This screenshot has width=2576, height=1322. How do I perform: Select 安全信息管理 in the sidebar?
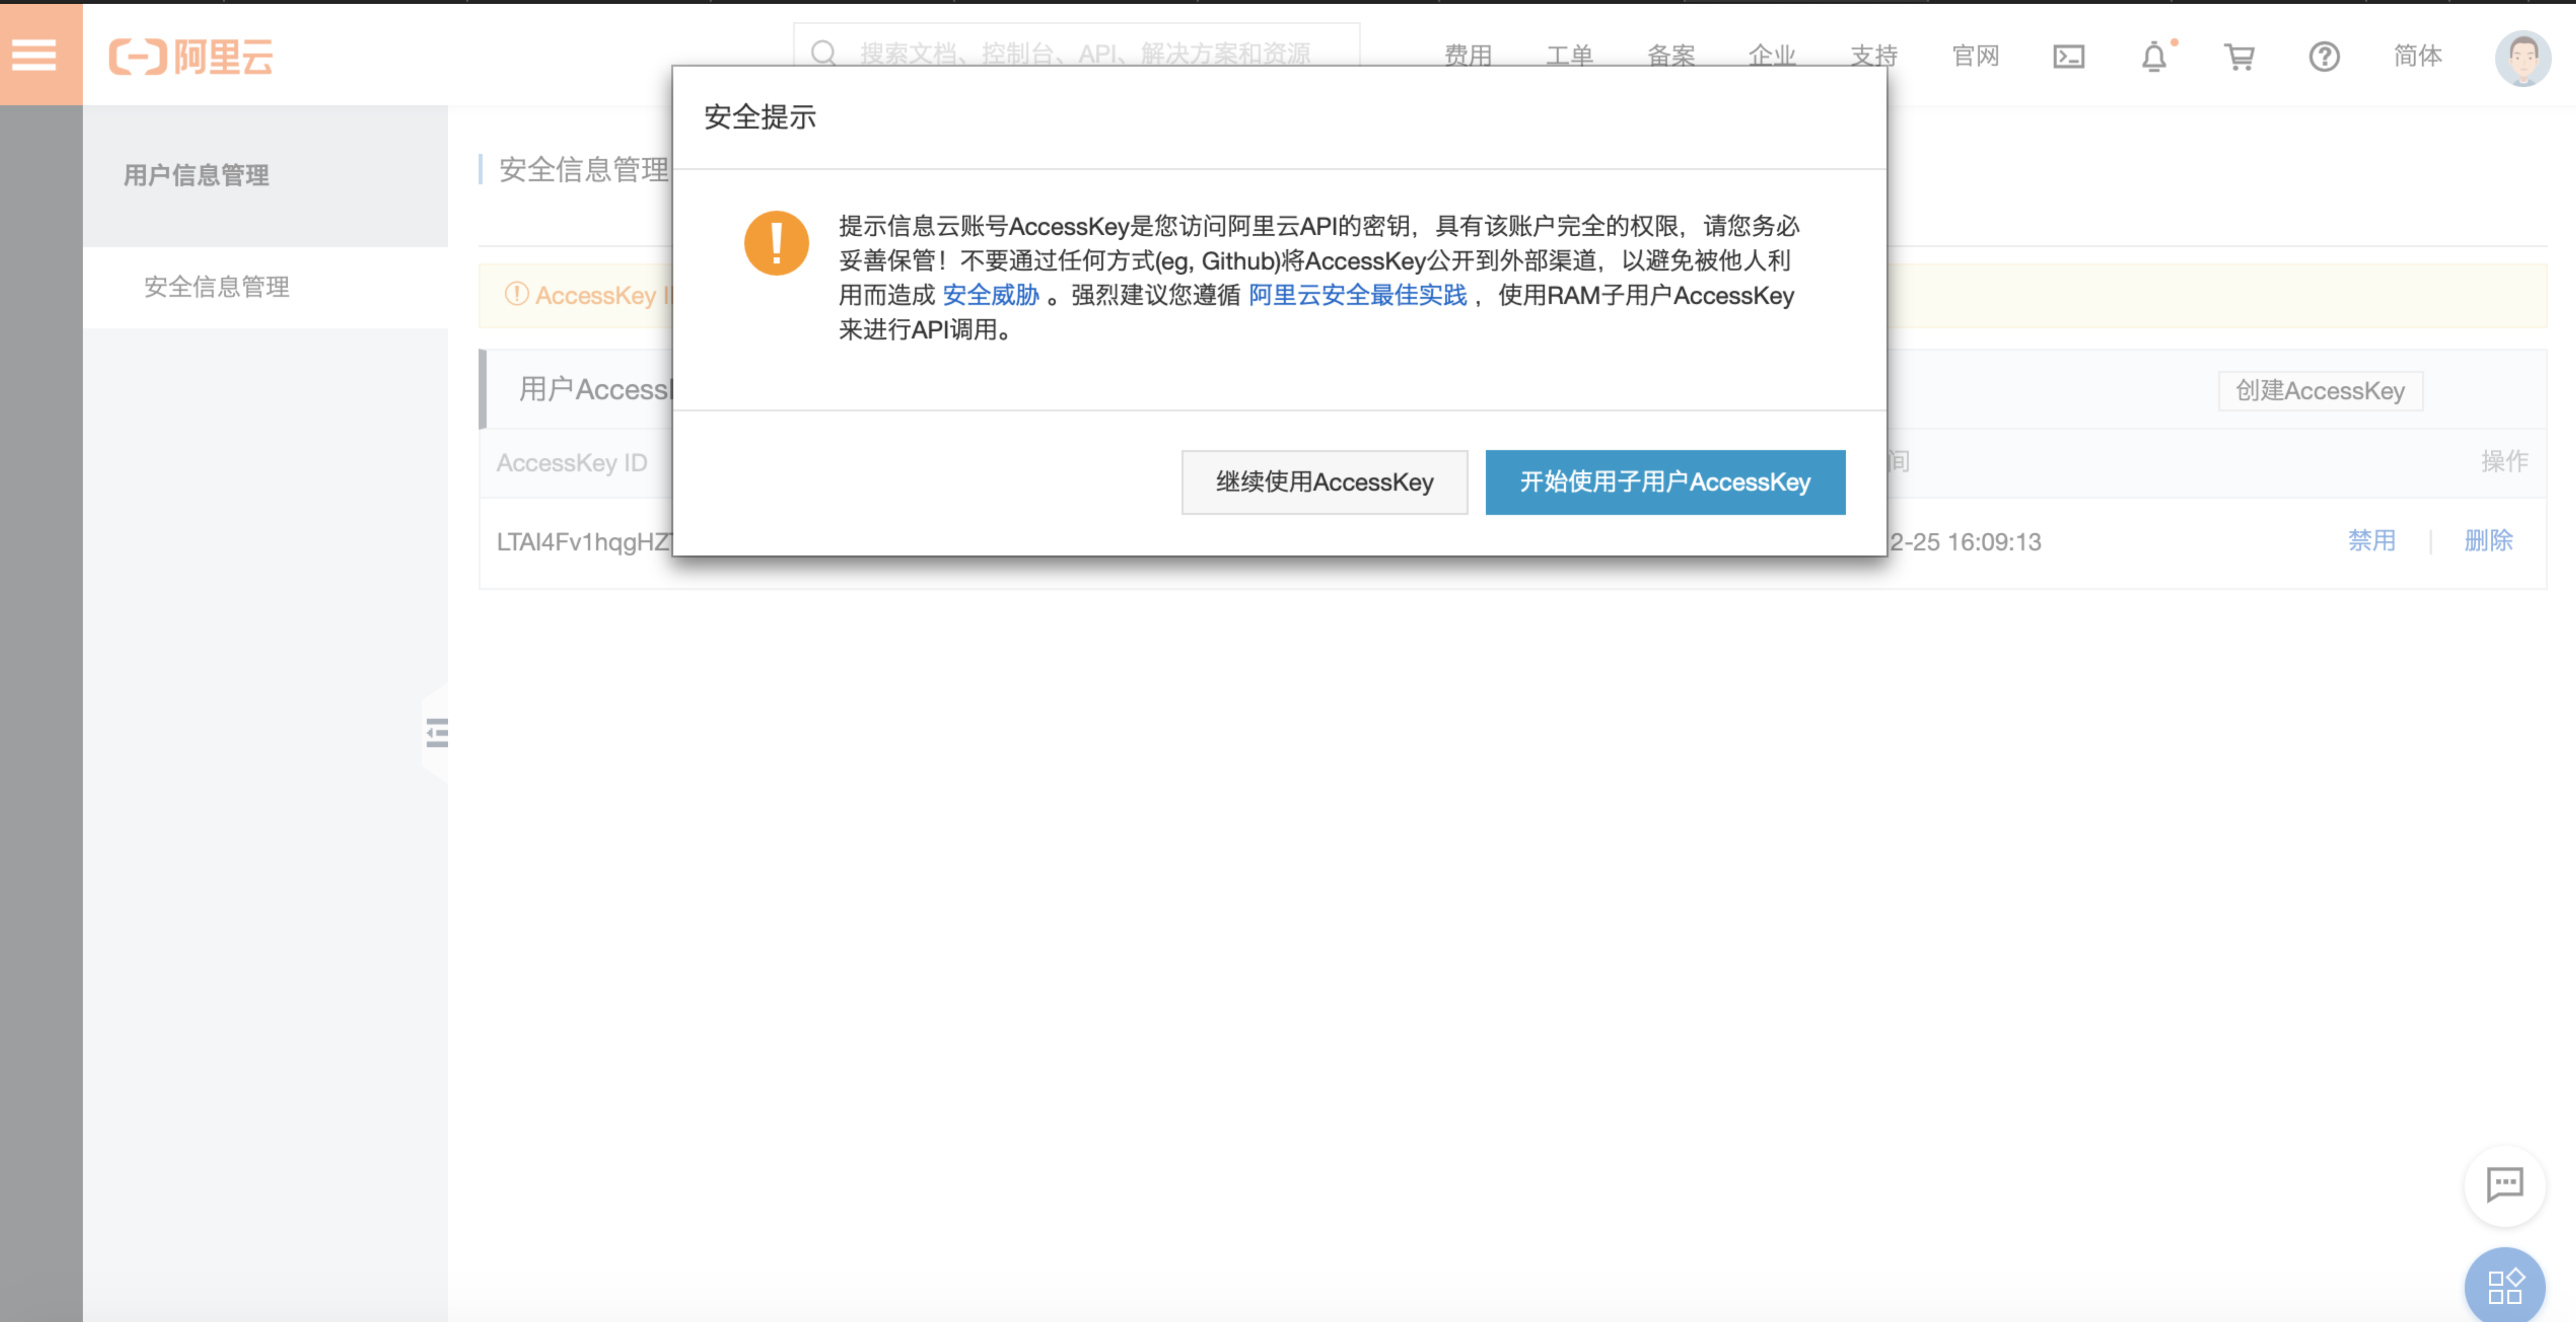click(x=265, y=287)
